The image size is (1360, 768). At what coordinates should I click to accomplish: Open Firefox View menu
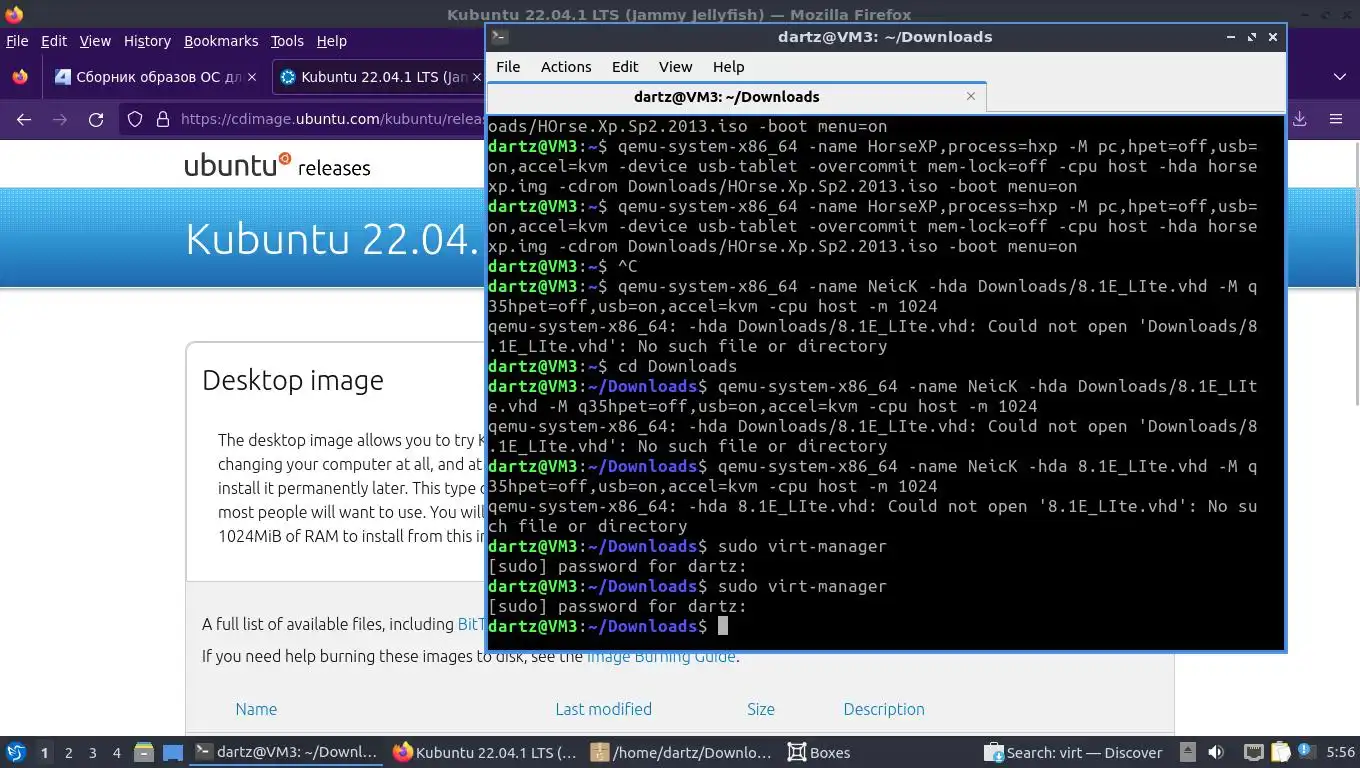pyautogui.click(x=95, y=41)
